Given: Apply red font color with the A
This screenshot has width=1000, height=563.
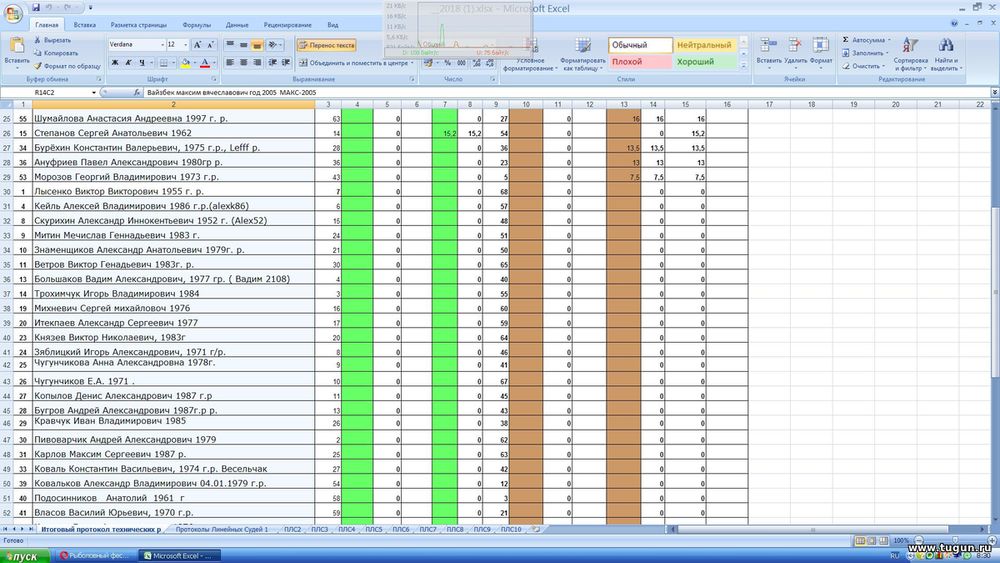Looking at the screenshot, I should coord(205,62).
